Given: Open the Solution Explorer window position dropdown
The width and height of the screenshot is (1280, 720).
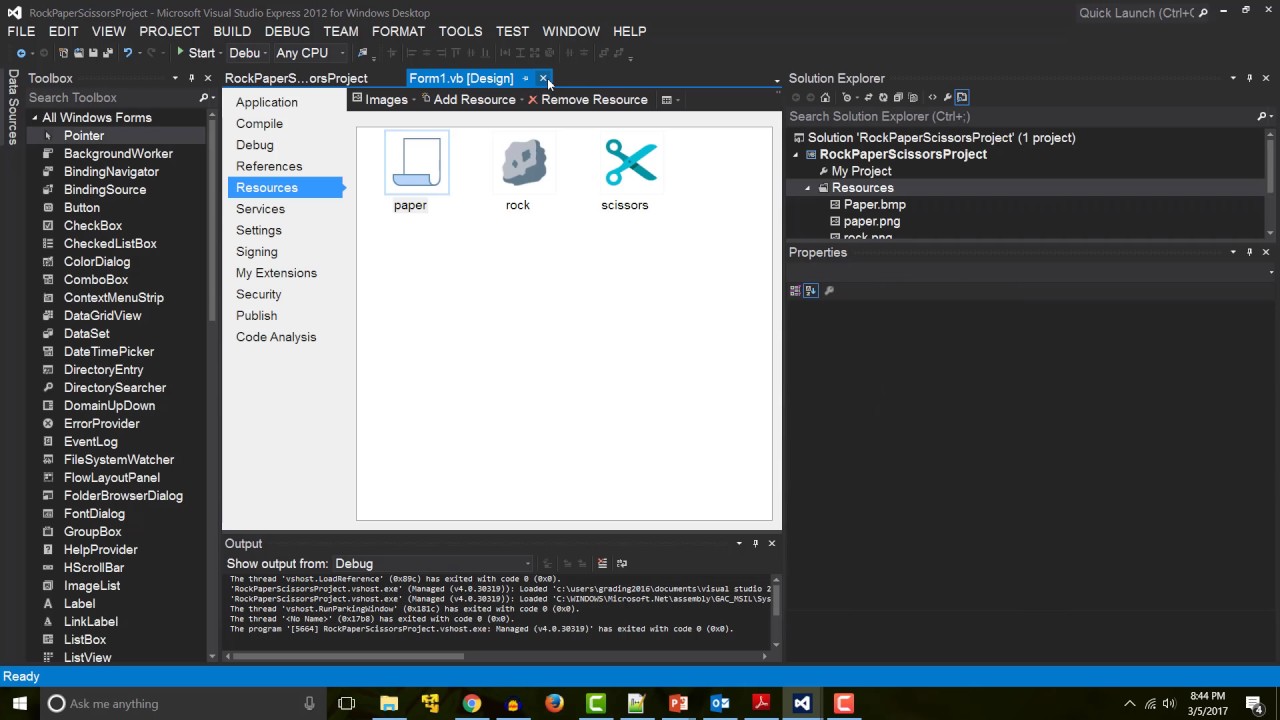Looking at the screenshot, I should click(1233, 78).
